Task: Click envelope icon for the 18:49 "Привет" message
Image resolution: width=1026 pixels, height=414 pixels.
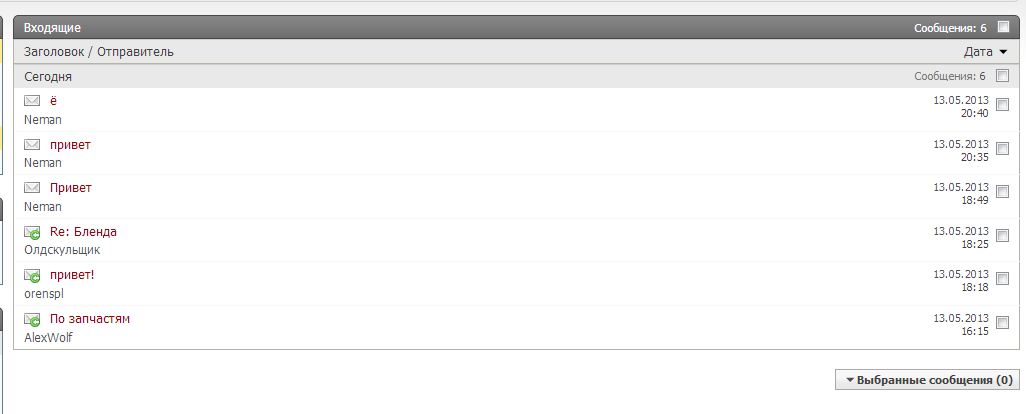Action: (32, 187)
